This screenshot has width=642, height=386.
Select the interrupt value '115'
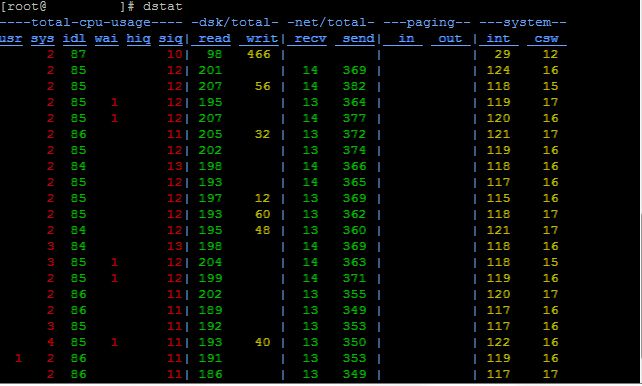point(498,198)
